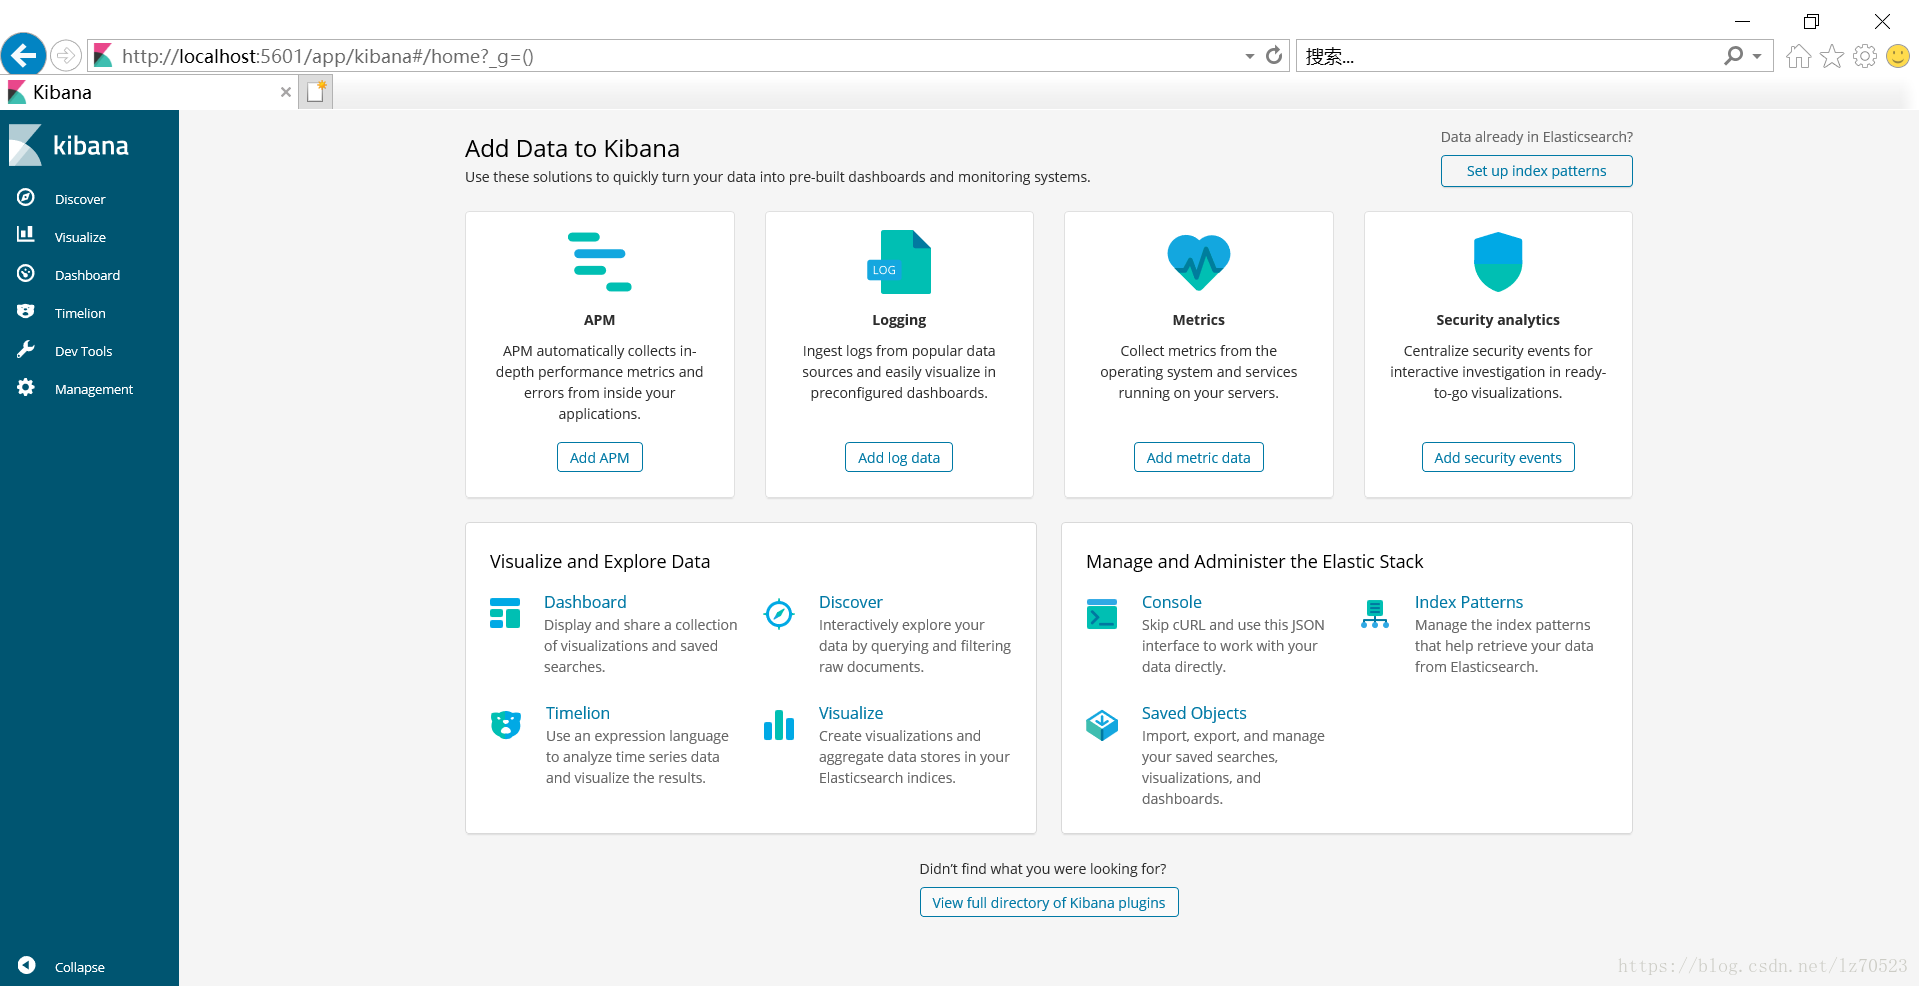Collapse the sidebar via Collapse label

(80, 967)
